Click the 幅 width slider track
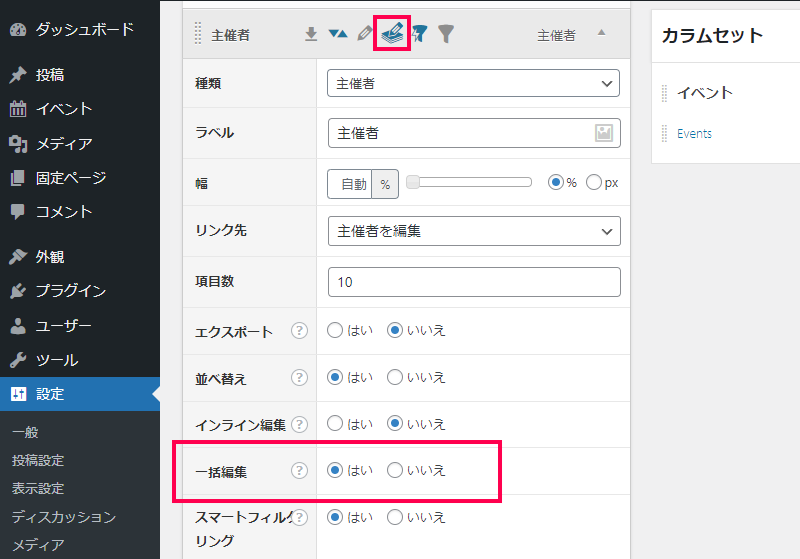Viewport: 800px width, 559px height. click(x=469, y=182)
